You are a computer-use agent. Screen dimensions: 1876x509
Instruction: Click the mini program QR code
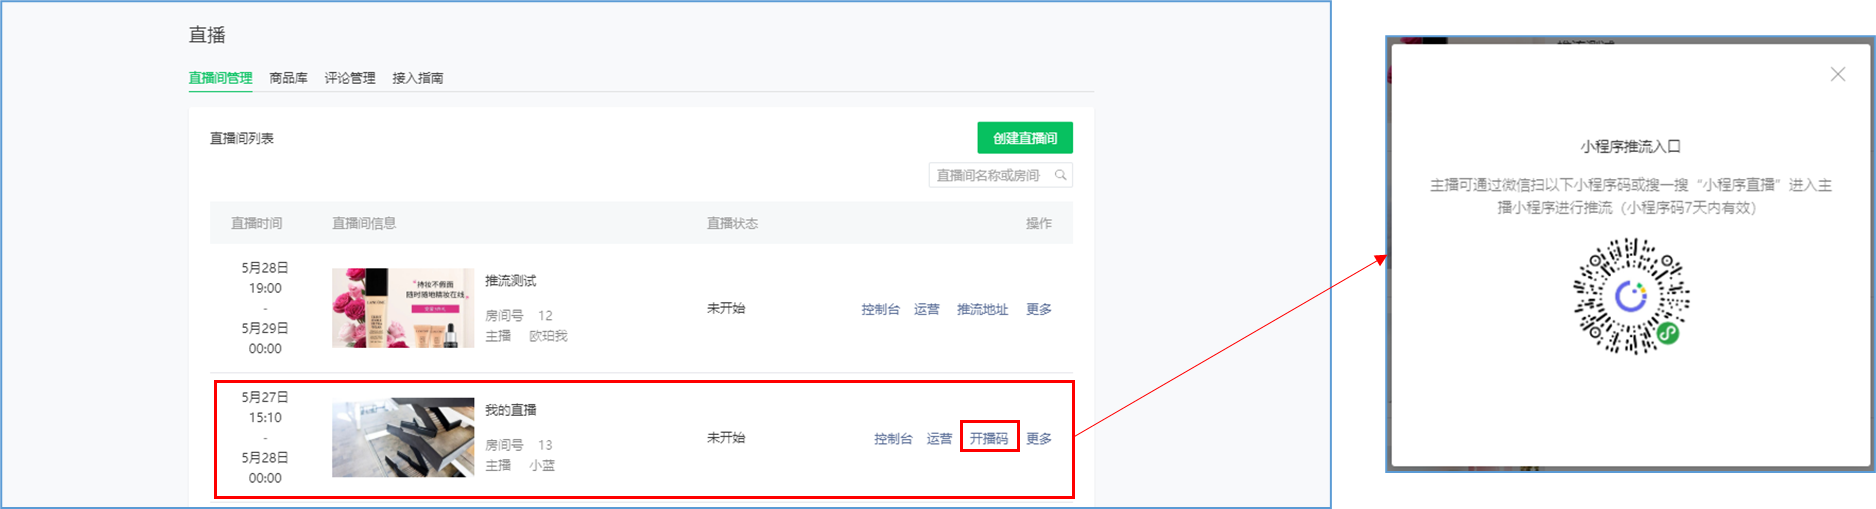coord(1631,296)
